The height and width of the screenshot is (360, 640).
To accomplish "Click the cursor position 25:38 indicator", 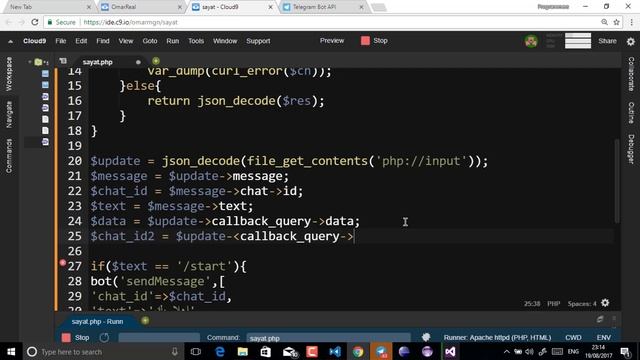I will [532, 304].
